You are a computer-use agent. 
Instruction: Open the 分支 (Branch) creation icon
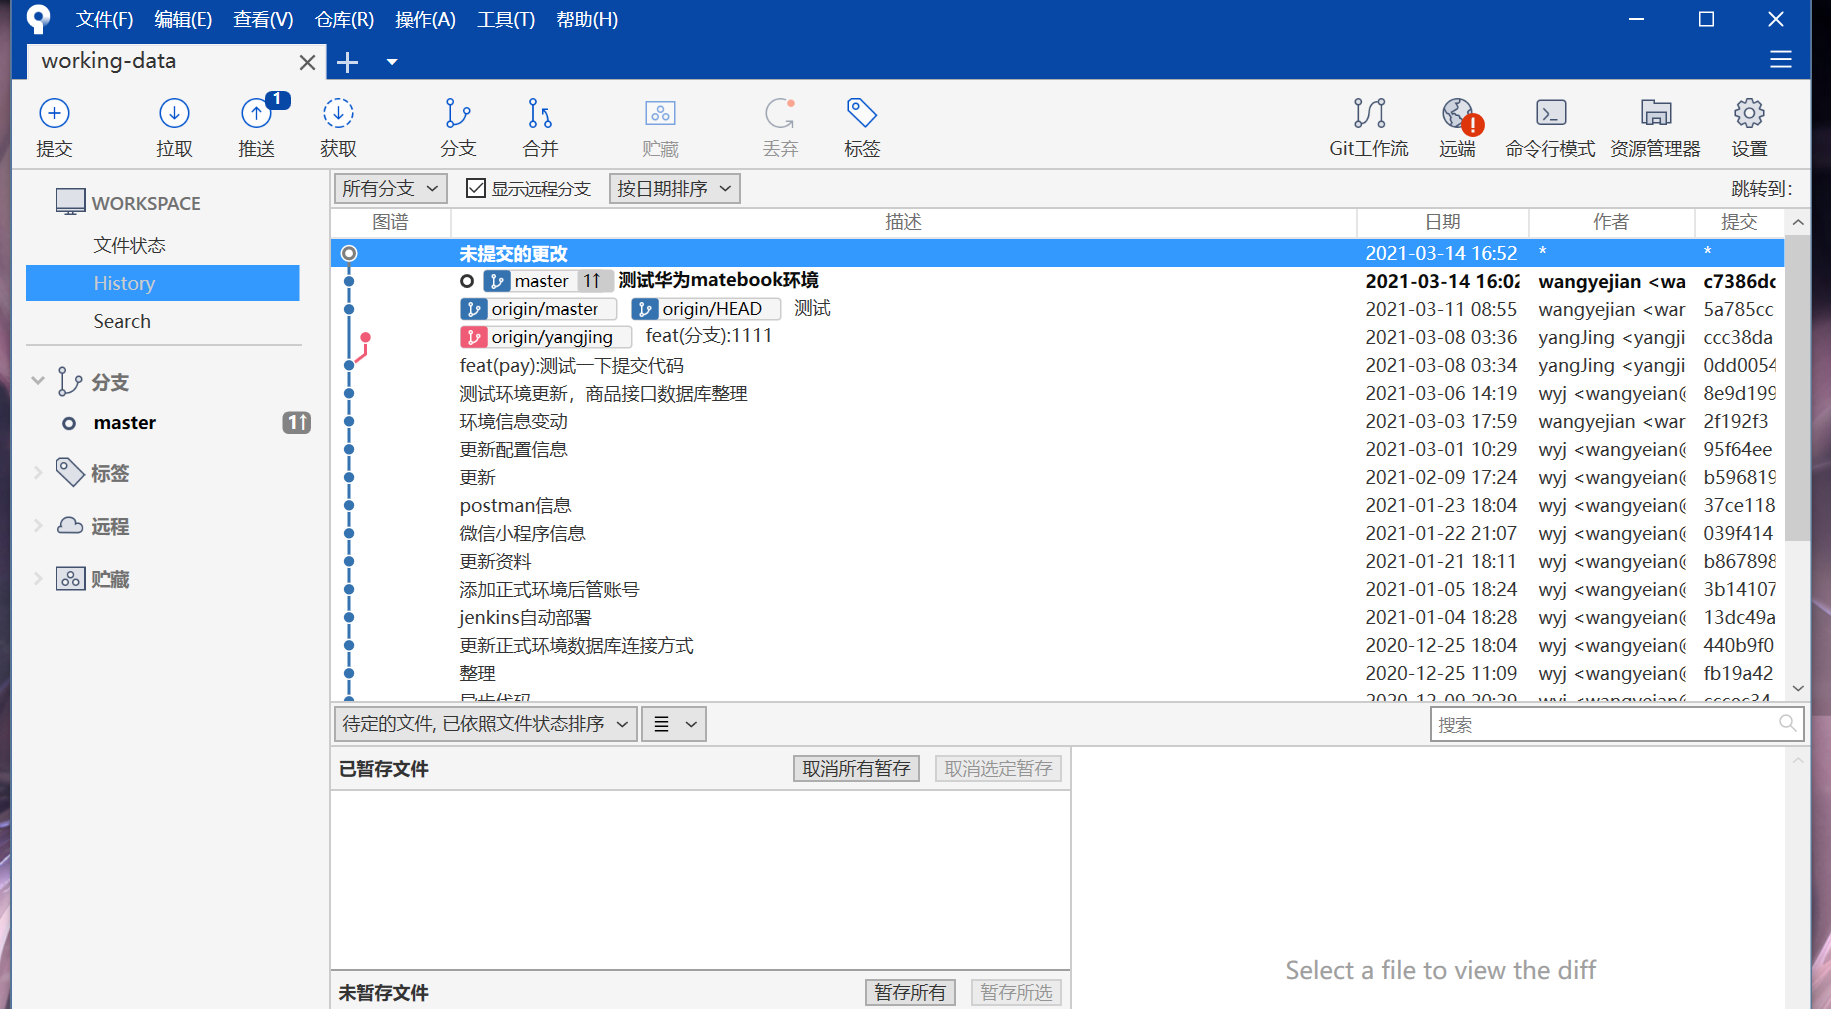coord(458,126)
